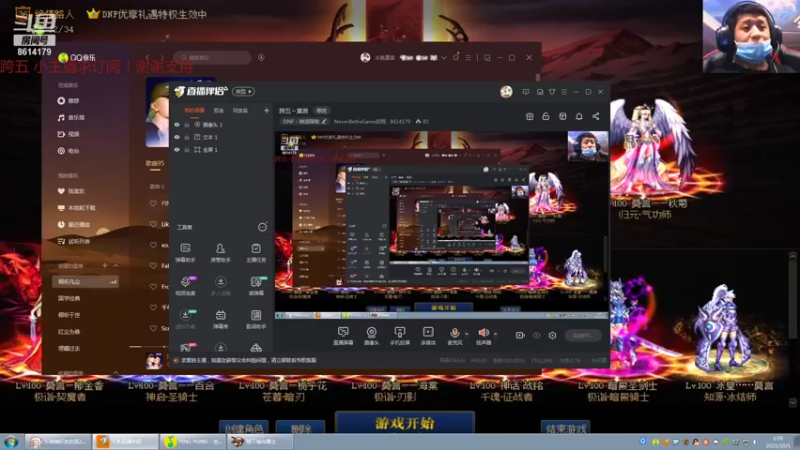Switch to third scene tab in 直播伴侣
The height and width of the screenshot is (450, 800).
point(240,110)
